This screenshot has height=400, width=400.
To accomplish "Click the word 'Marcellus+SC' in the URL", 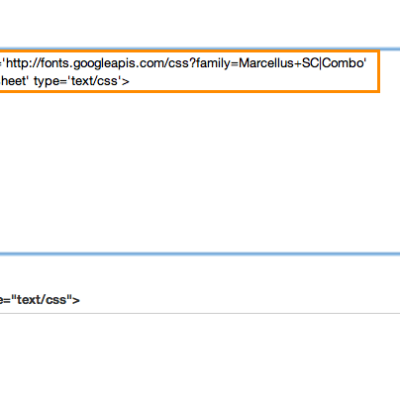I will (279, 63).
